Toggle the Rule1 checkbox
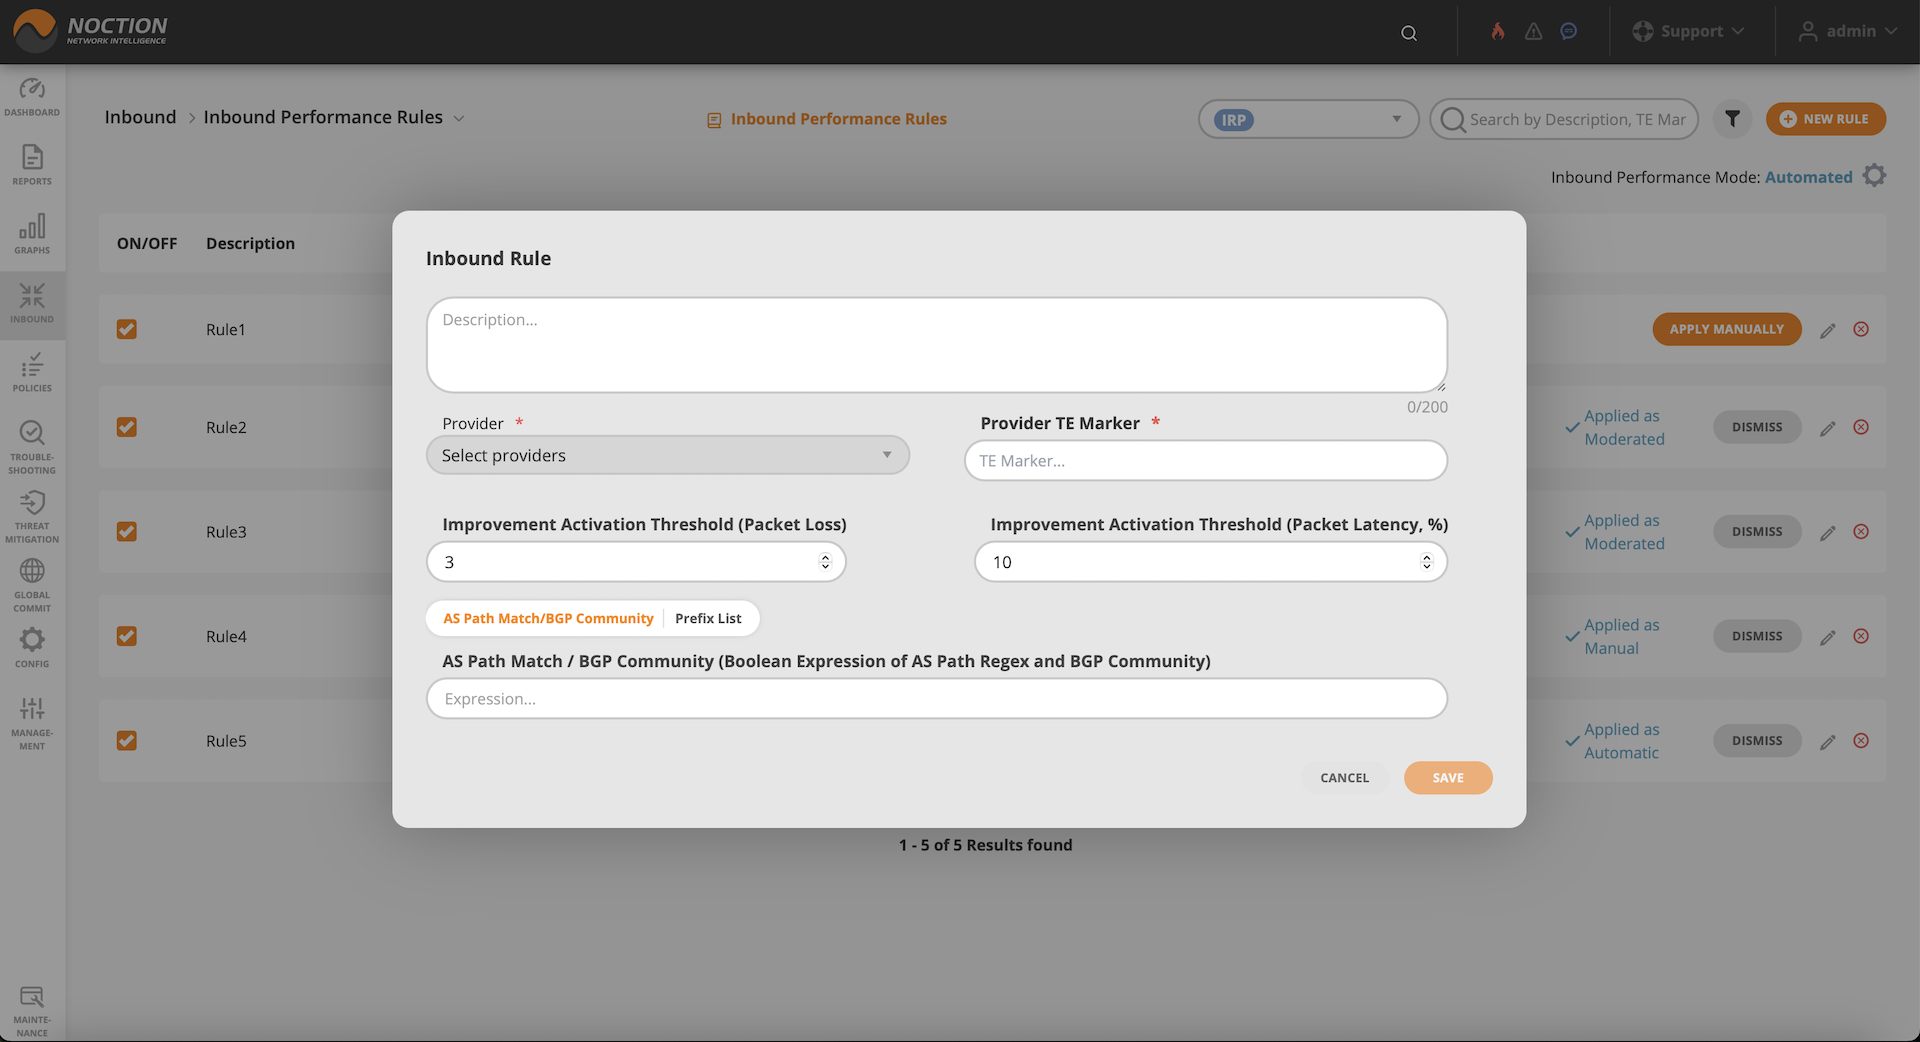The width and height of the screenshot is (1920, 1042). (127, 329)
